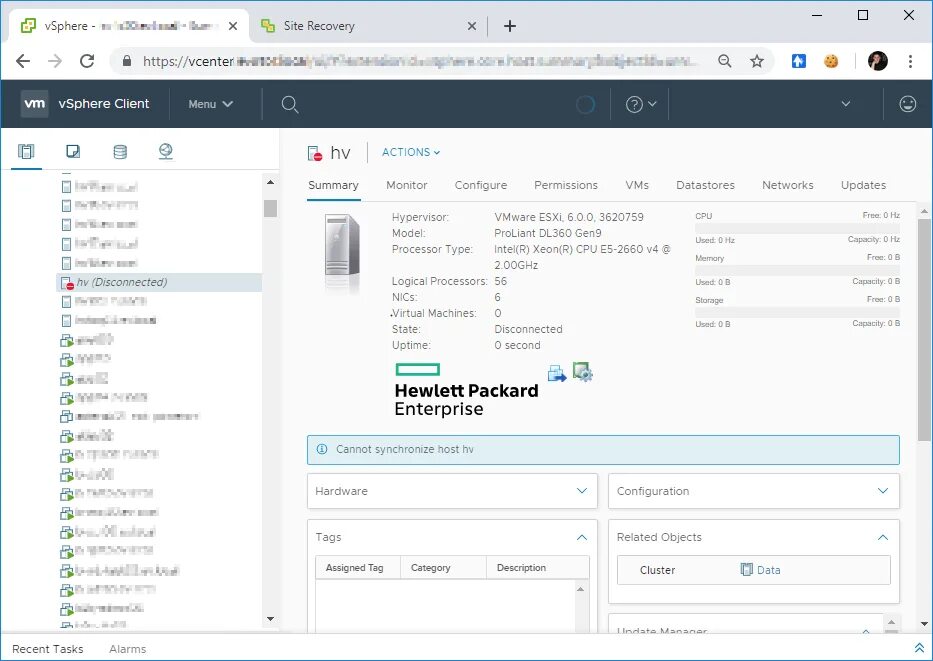The image size is (933, 661).
Task: Close the Site Recovery browser tab
Action: click(471, 26)
